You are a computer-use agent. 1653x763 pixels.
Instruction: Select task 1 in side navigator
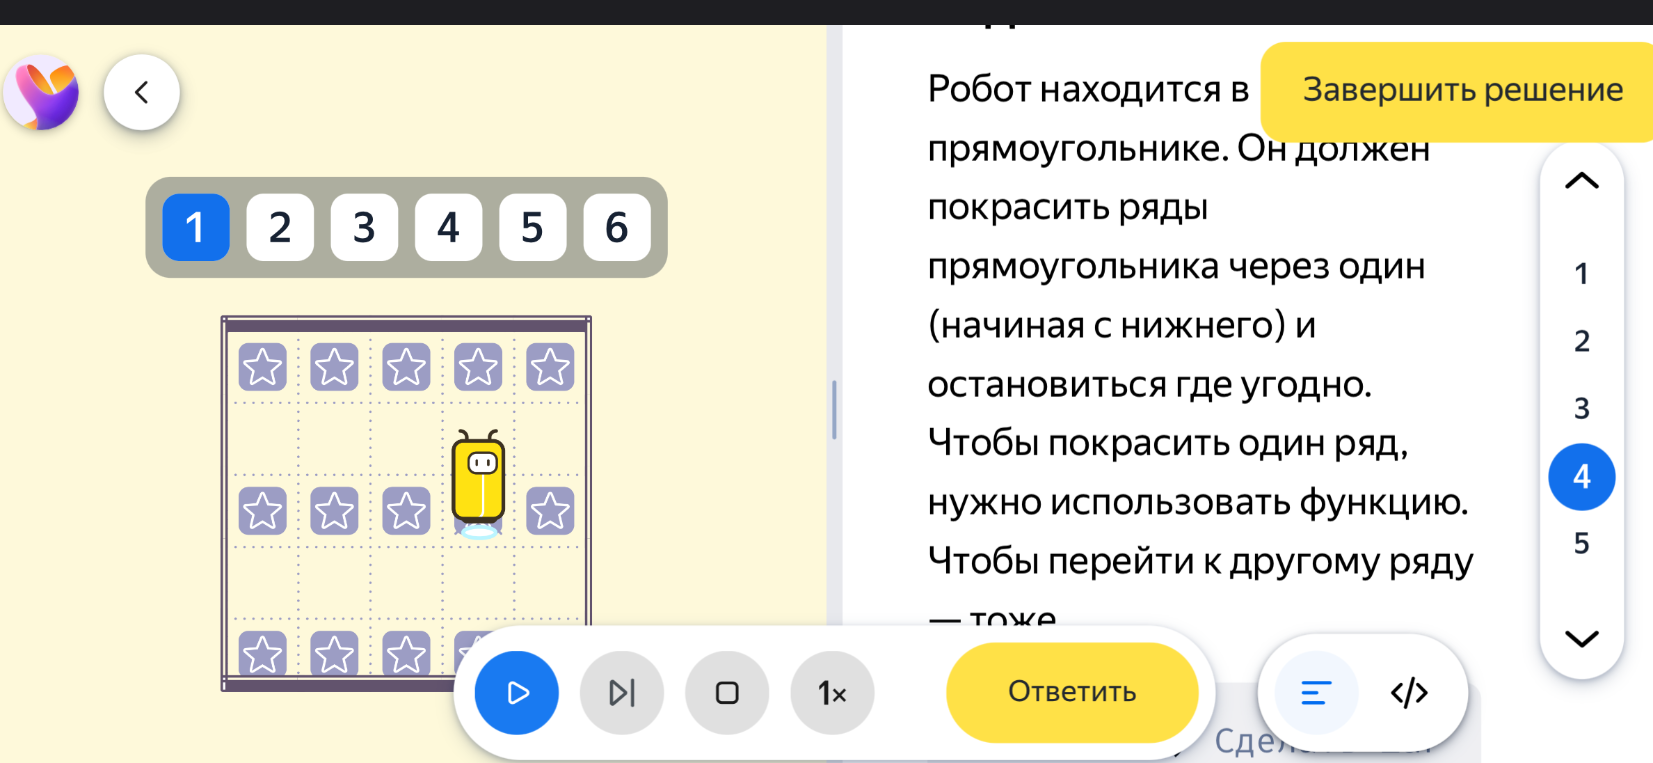click(1581, 273)
